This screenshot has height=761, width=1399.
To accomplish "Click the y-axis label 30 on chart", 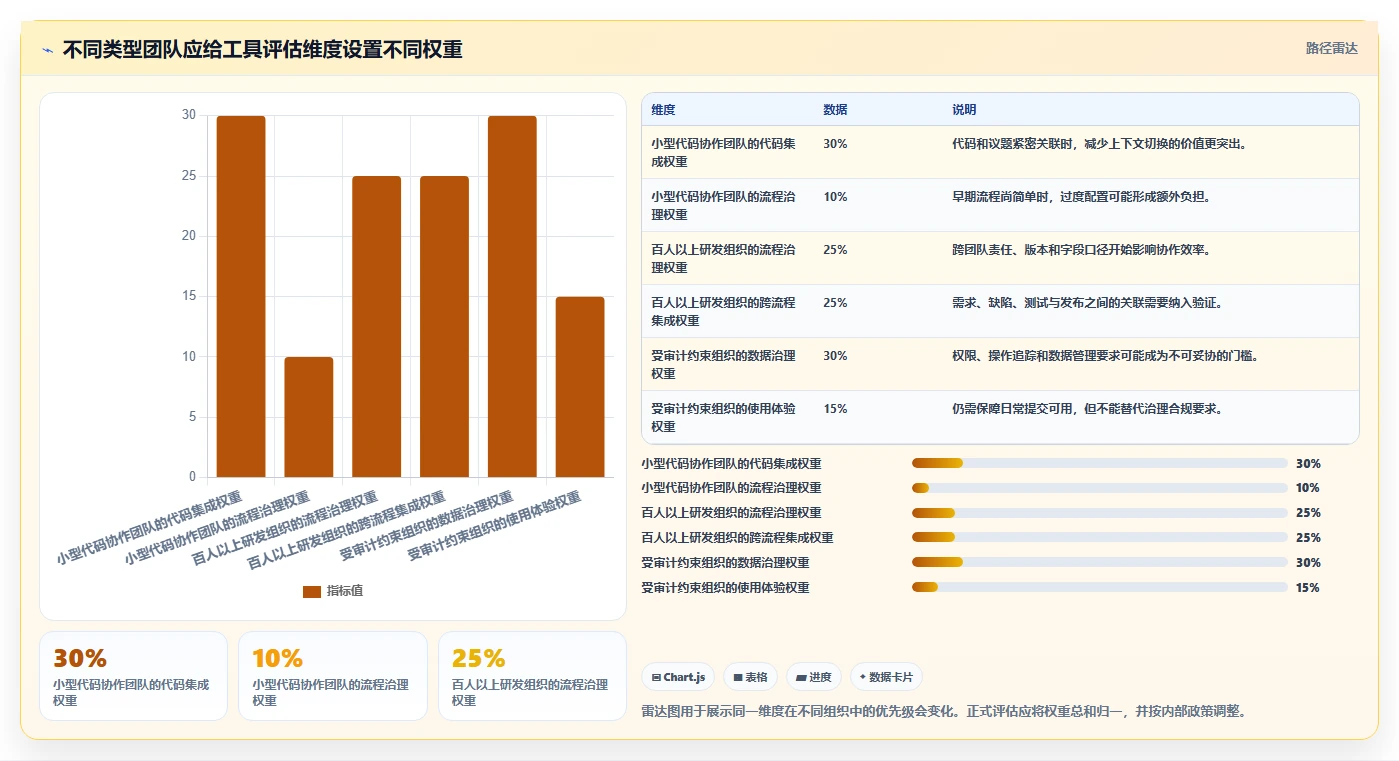I will (189, 115).
